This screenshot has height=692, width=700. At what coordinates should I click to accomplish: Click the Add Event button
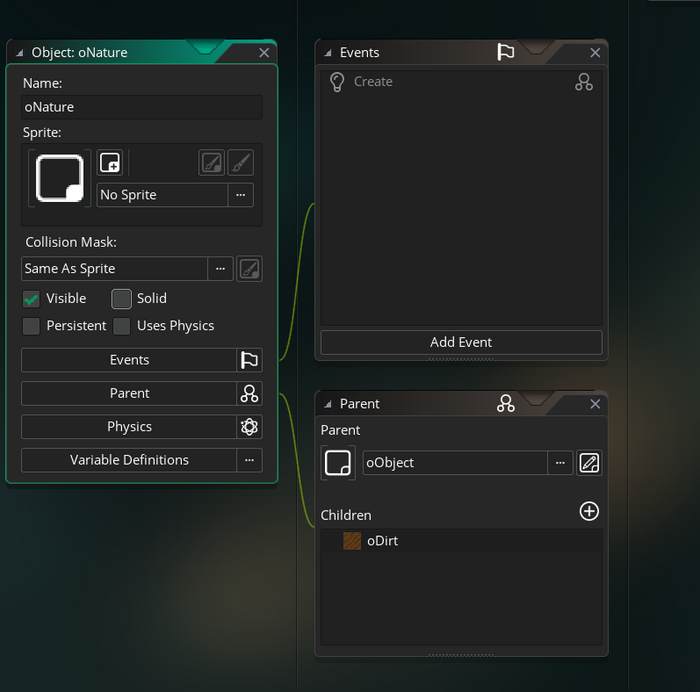tap(461, 342)
